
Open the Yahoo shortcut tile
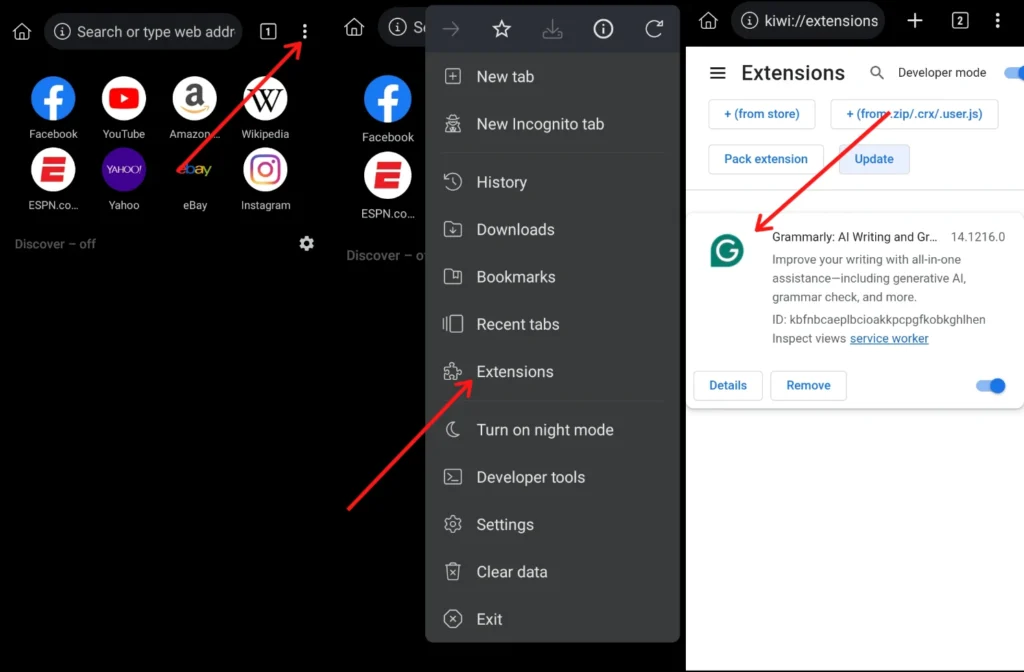124,171
